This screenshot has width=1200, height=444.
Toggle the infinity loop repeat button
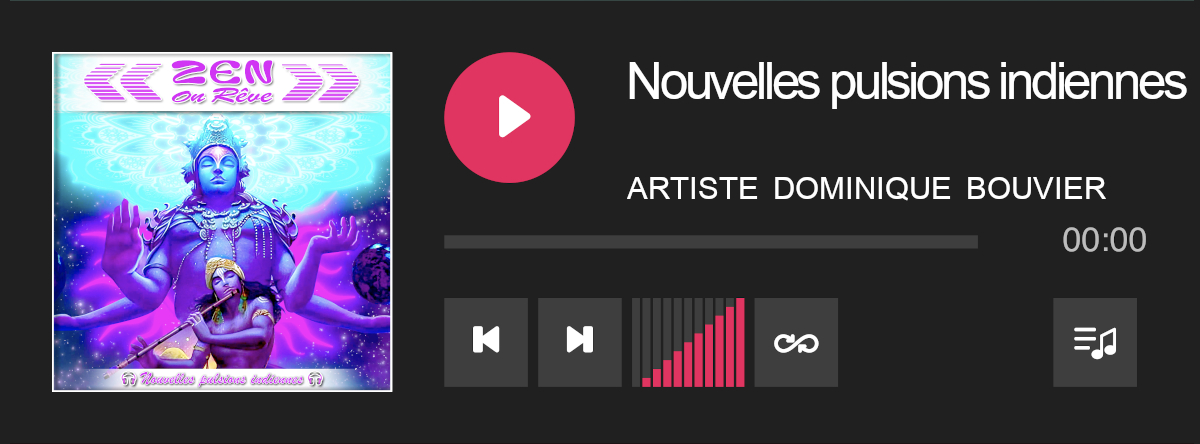pos(796,342)
